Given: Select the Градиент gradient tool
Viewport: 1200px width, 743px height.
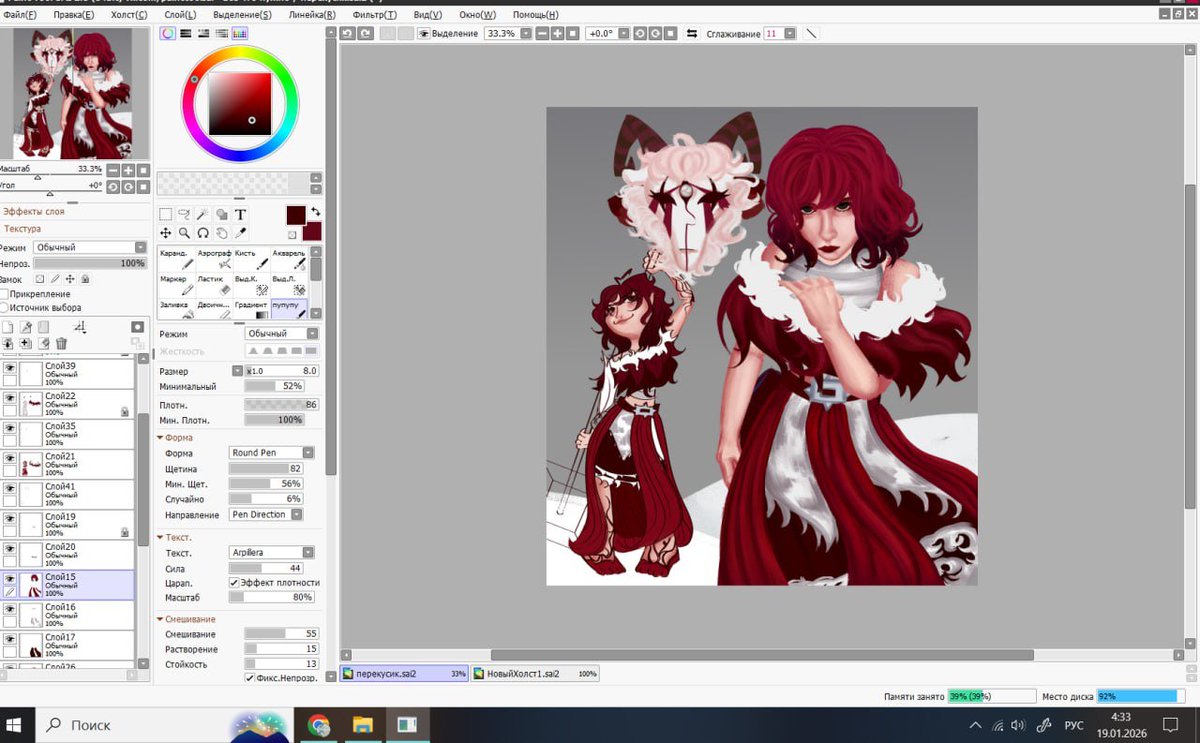Looking at the screenshot, I should 251,310.
